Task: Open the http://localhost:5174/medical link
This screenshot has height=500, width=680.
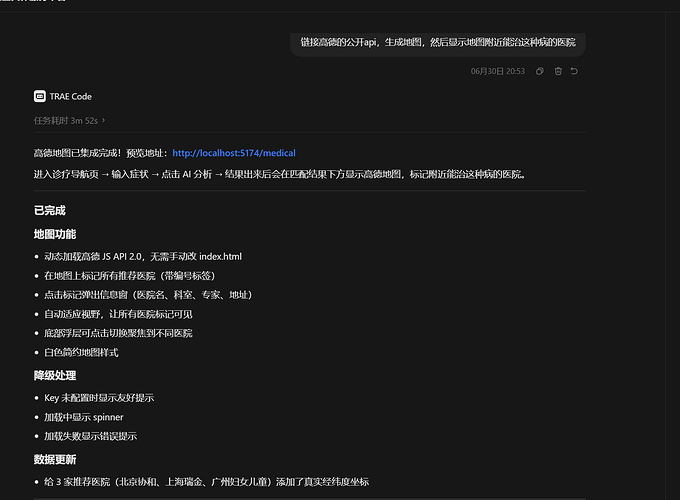Action: point(234,153)
